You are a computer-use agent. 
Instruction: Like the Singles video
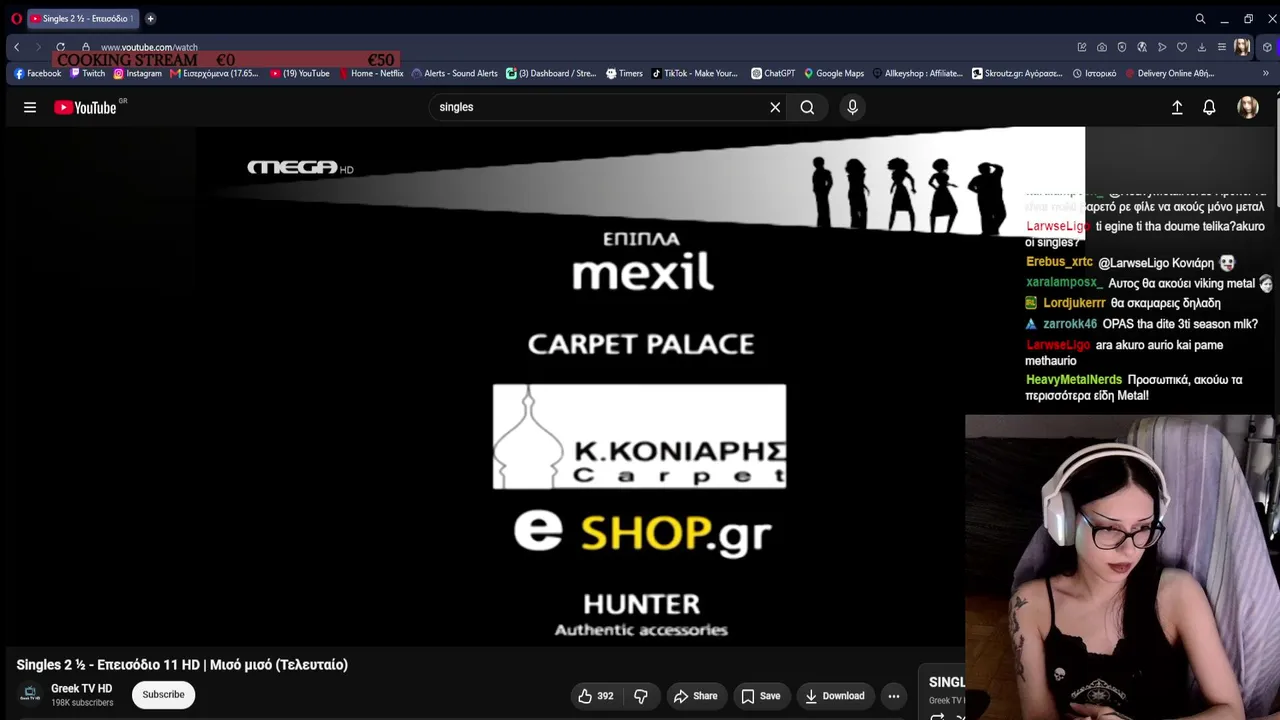(x=596, y=696)
